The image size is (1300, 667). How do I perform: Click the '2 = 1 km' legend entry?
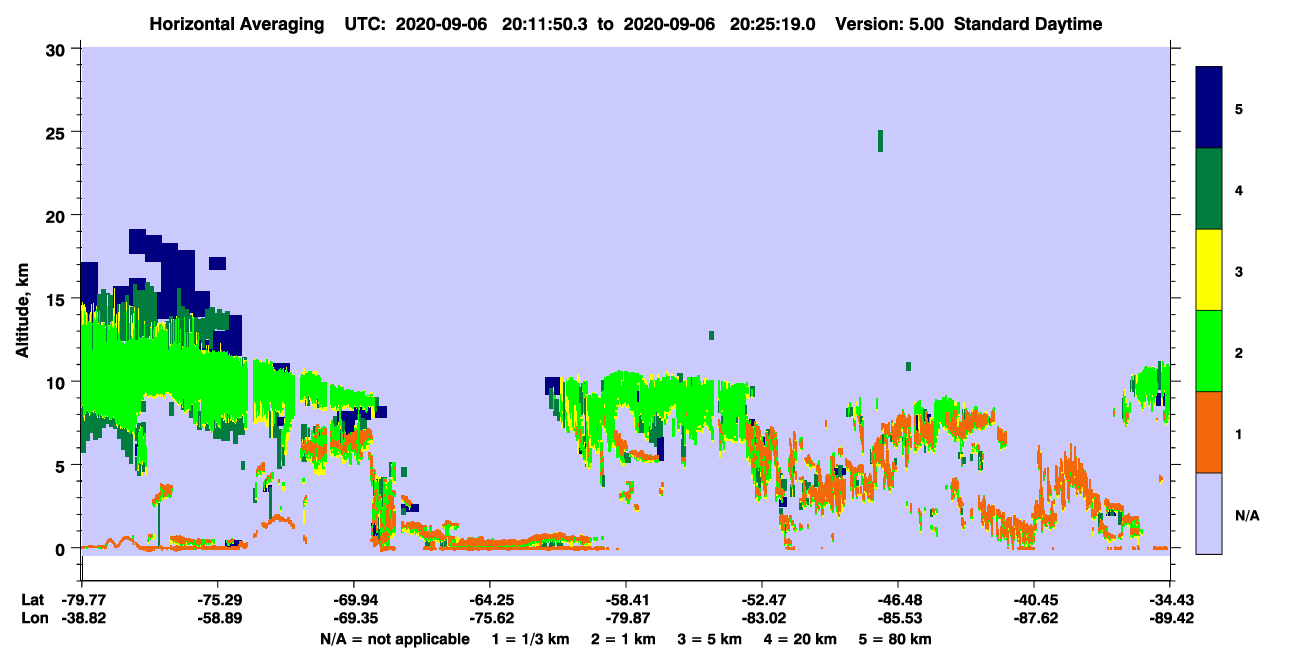click(x=623, y=639)
